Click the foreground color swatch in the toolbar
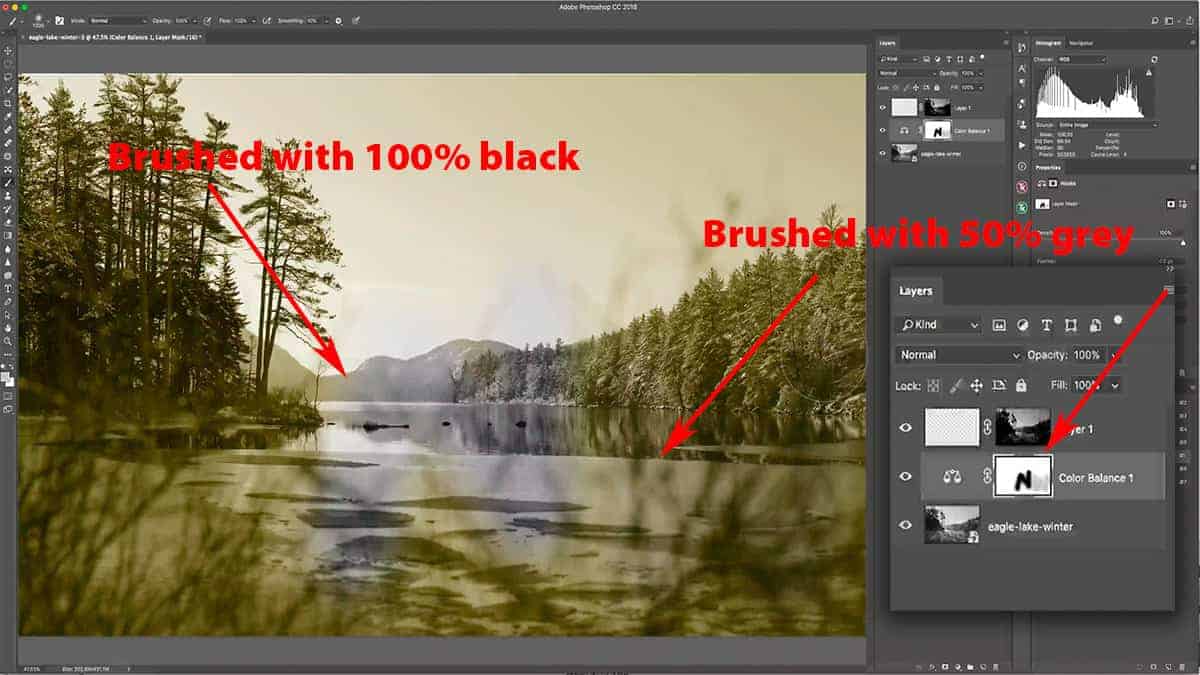The height and width of the screenshot is (675, 1200). pos(6,375)
